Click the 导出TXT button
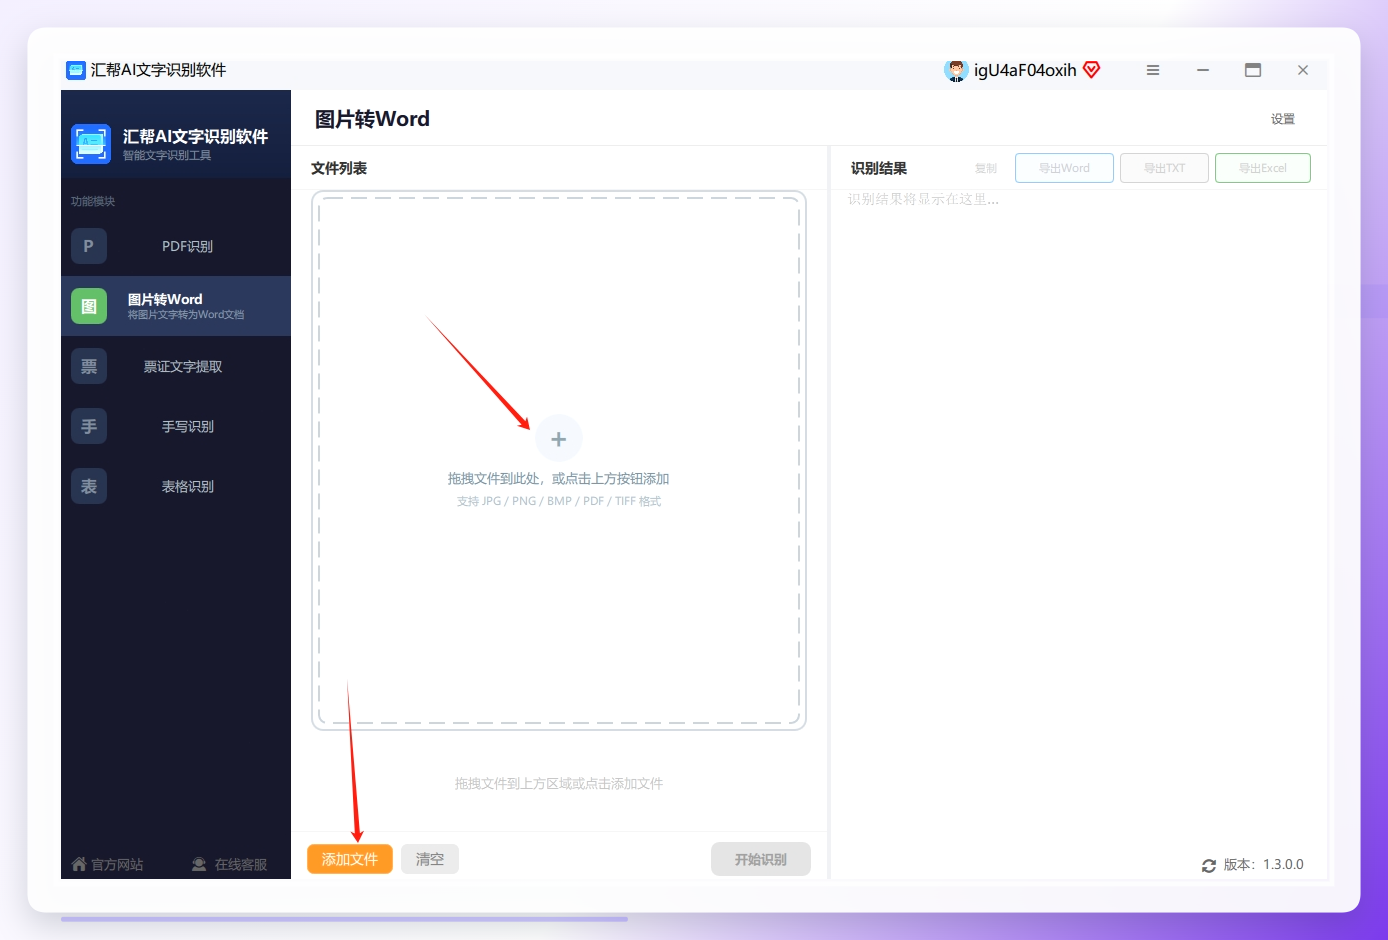Image resolution: width=1388 pixels, height=940 pixels. pyautogui.click(x=1164, y=168)
